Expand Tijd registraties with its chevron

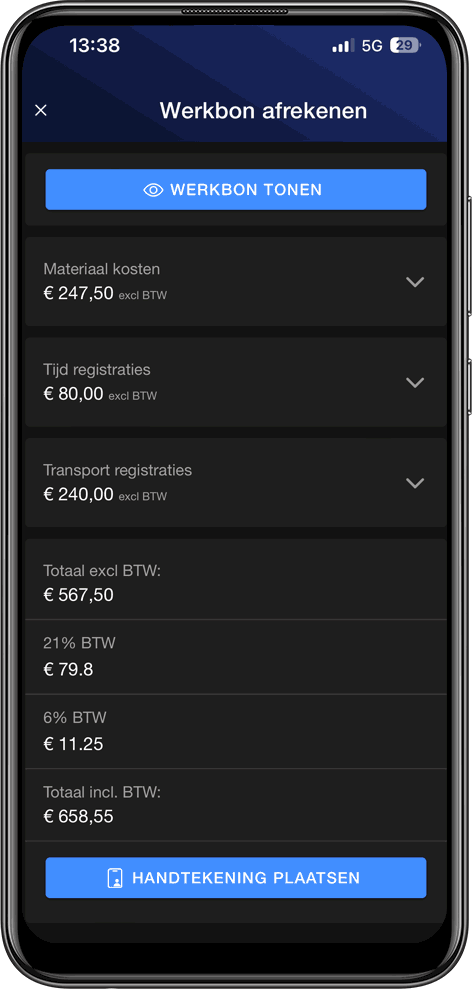415,382
